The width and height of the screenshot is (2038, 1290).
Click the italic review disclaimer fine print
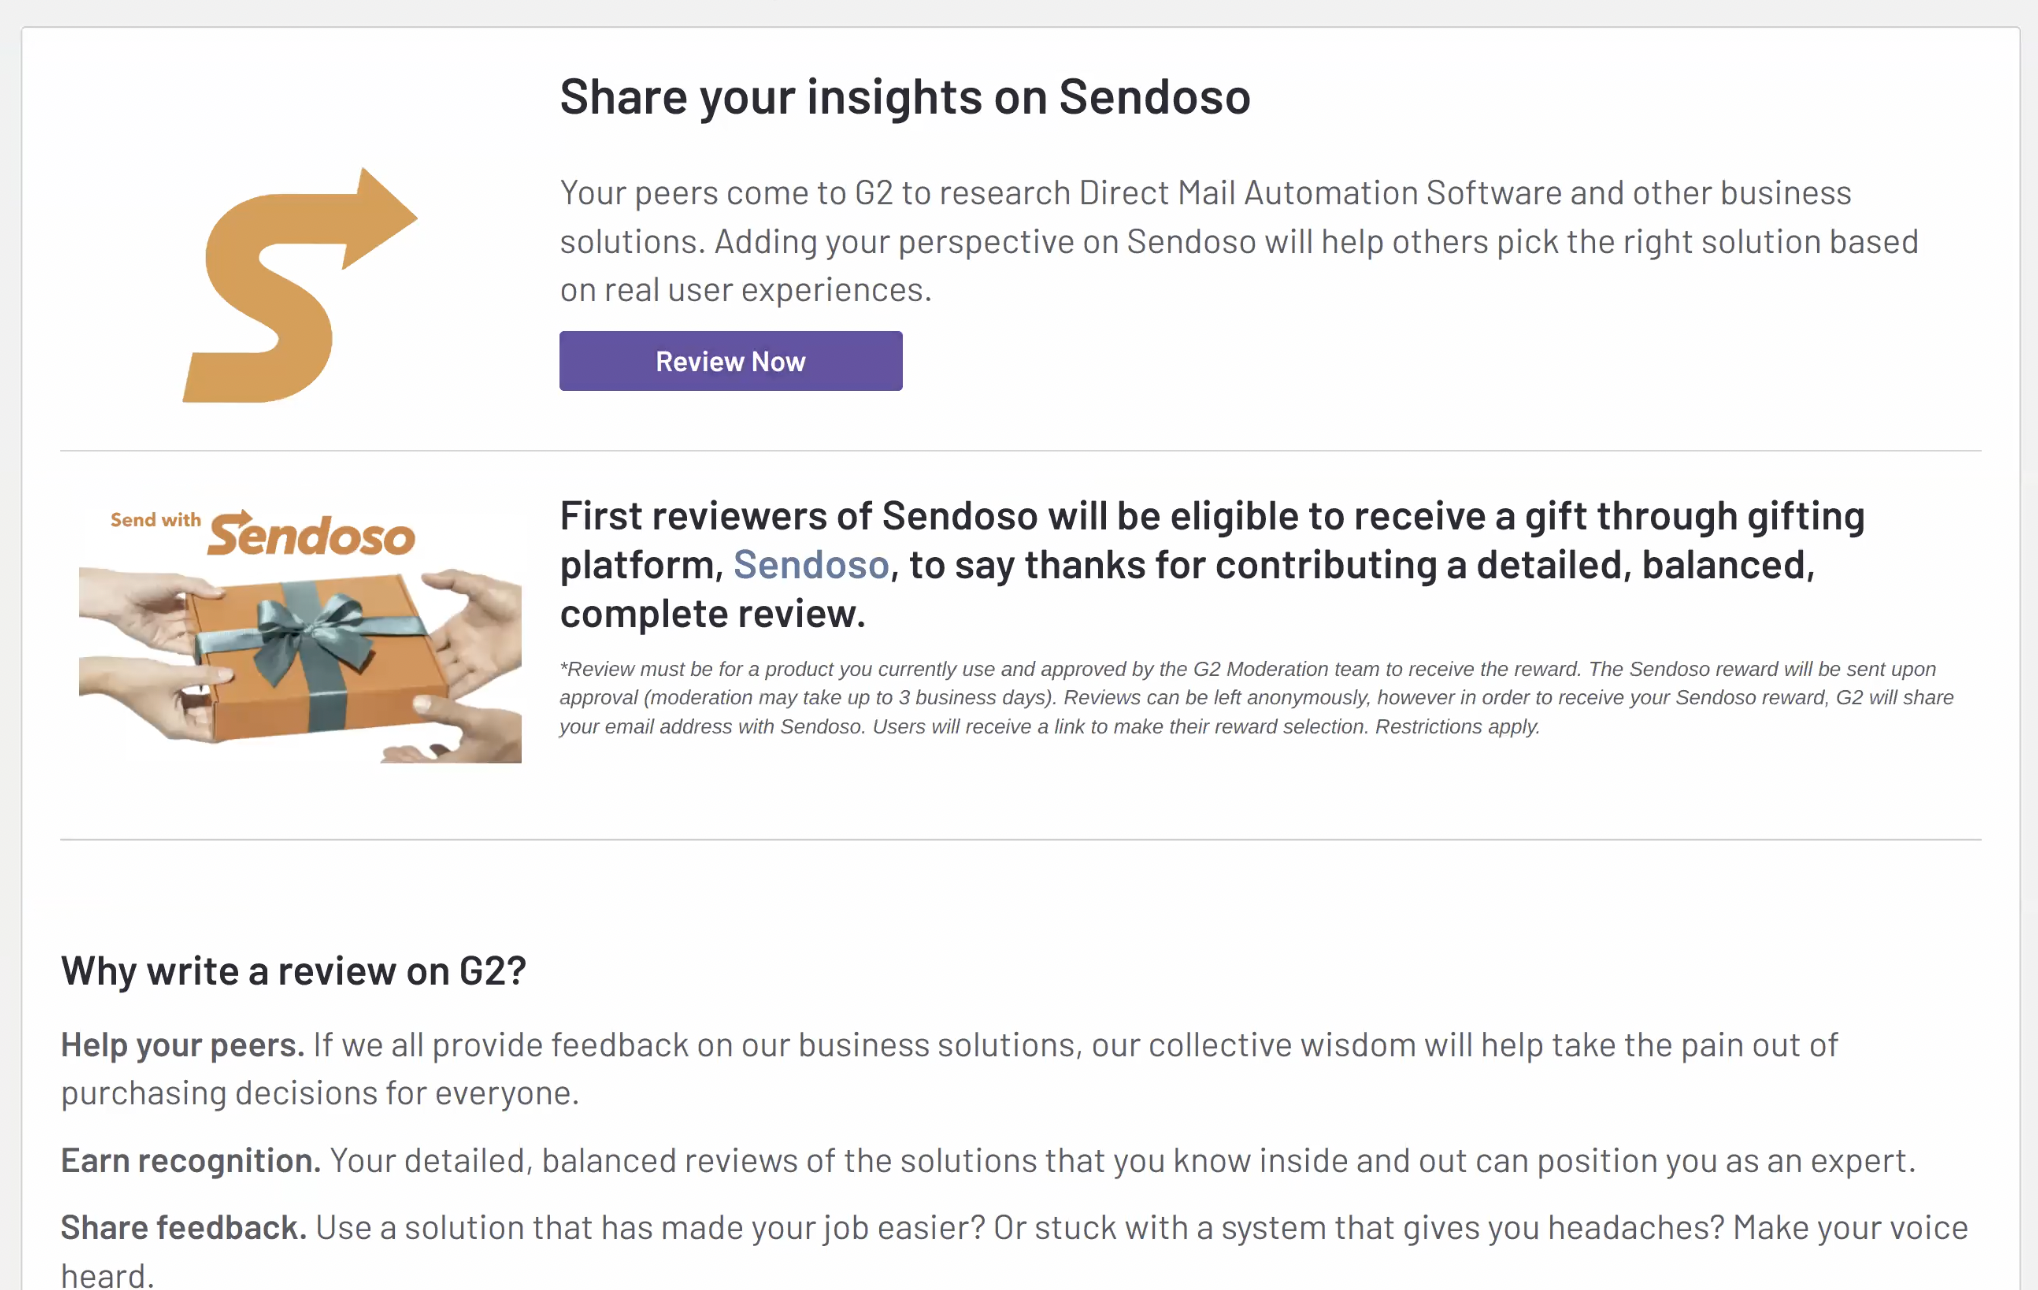tap(1255, 697)
